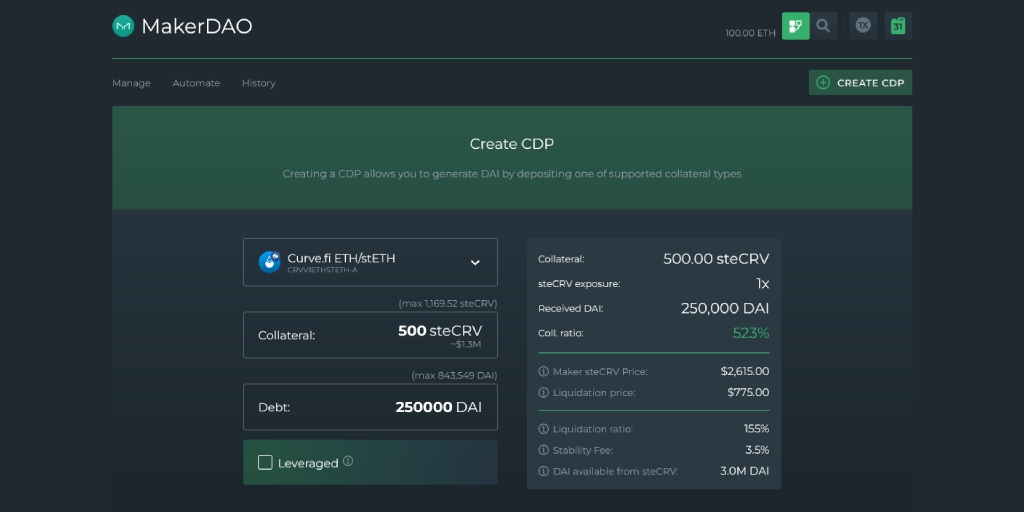Enable the Leveraged checkbox
Viewport: 1024px width, 512px height.
click(265, 462)
